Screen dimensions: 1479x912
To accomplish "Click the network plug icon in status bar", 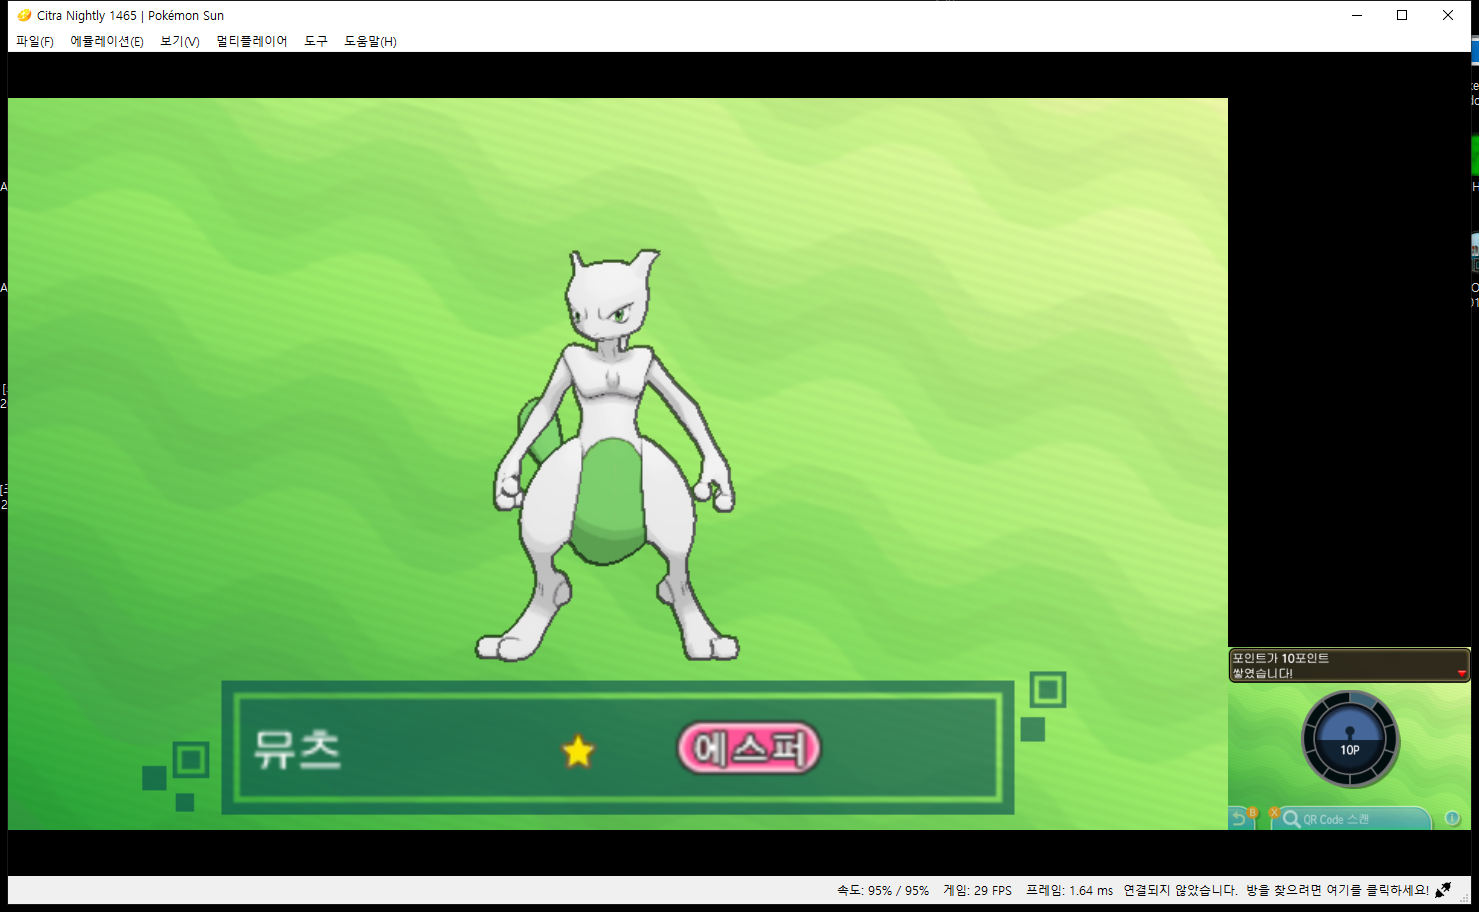I will click(1443, 890).
